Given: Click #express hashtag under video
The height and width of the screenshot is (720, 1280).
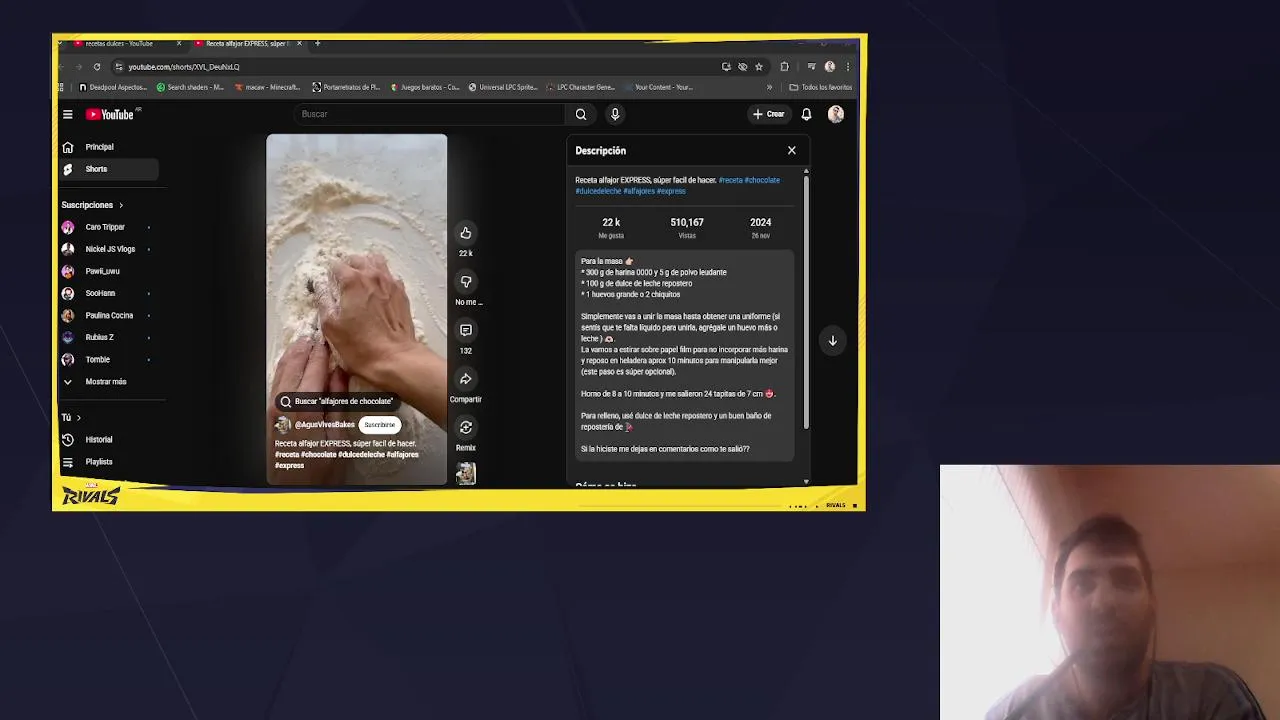Looking at the screenshot, I should 289,466.
